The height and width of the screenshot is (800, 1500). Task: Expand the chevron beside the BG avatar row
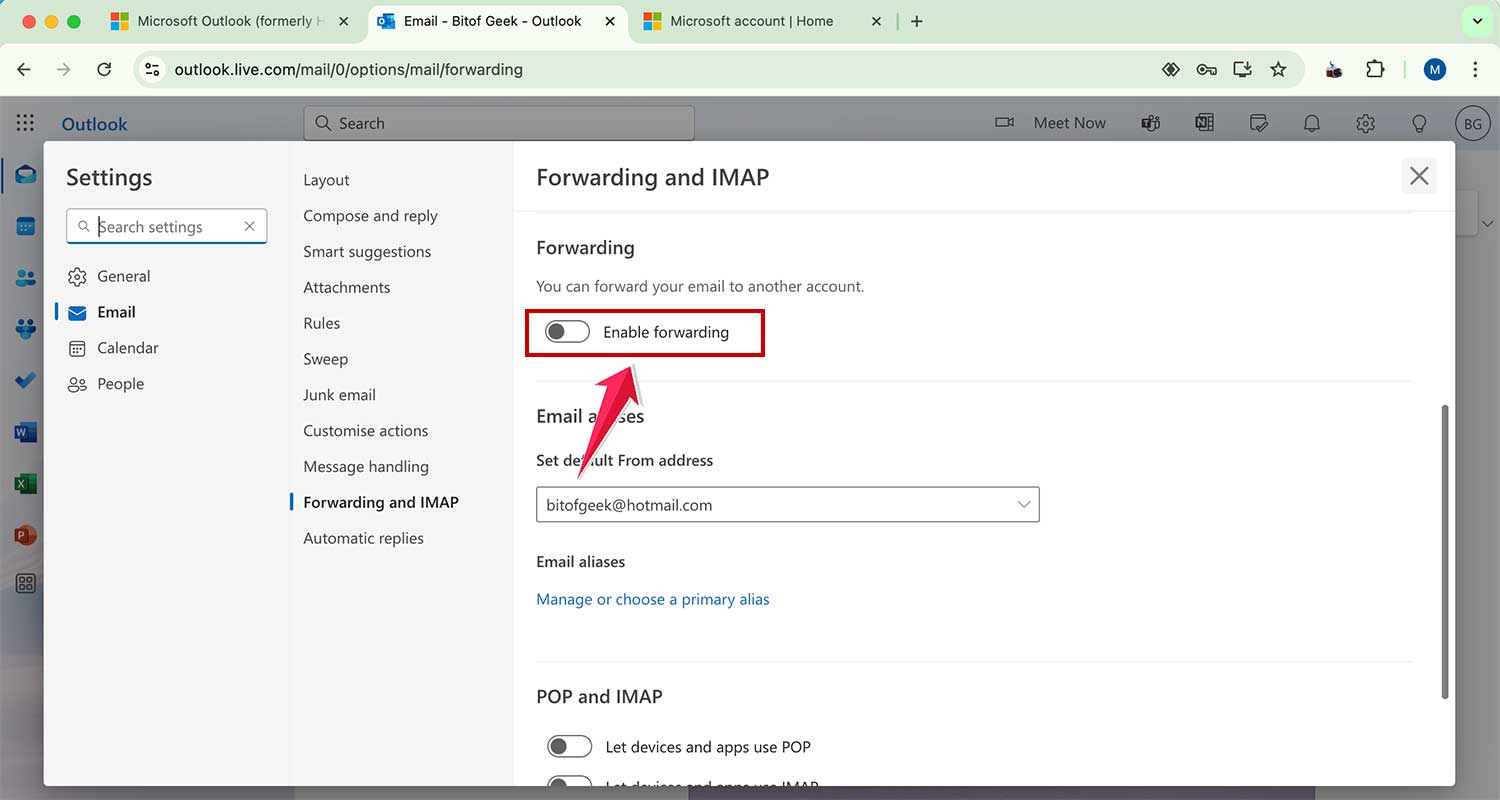(1488, 224)
